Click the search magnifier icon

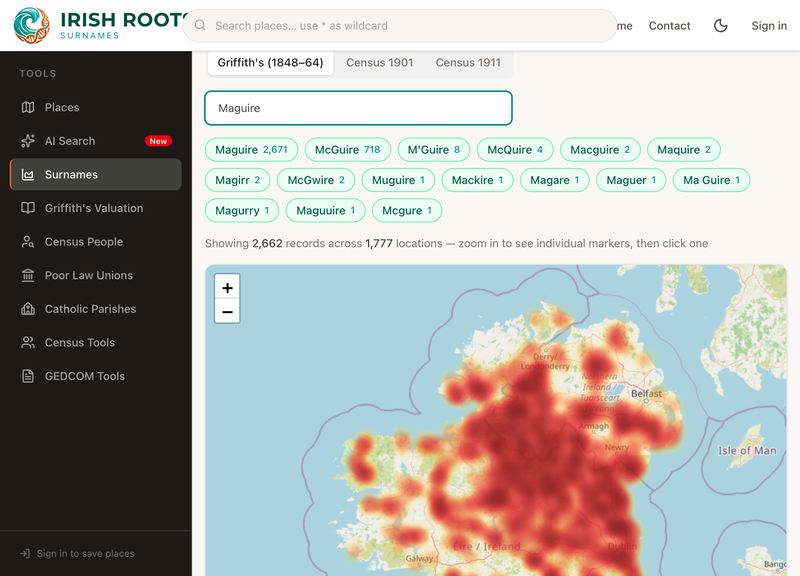pos(200,26)
